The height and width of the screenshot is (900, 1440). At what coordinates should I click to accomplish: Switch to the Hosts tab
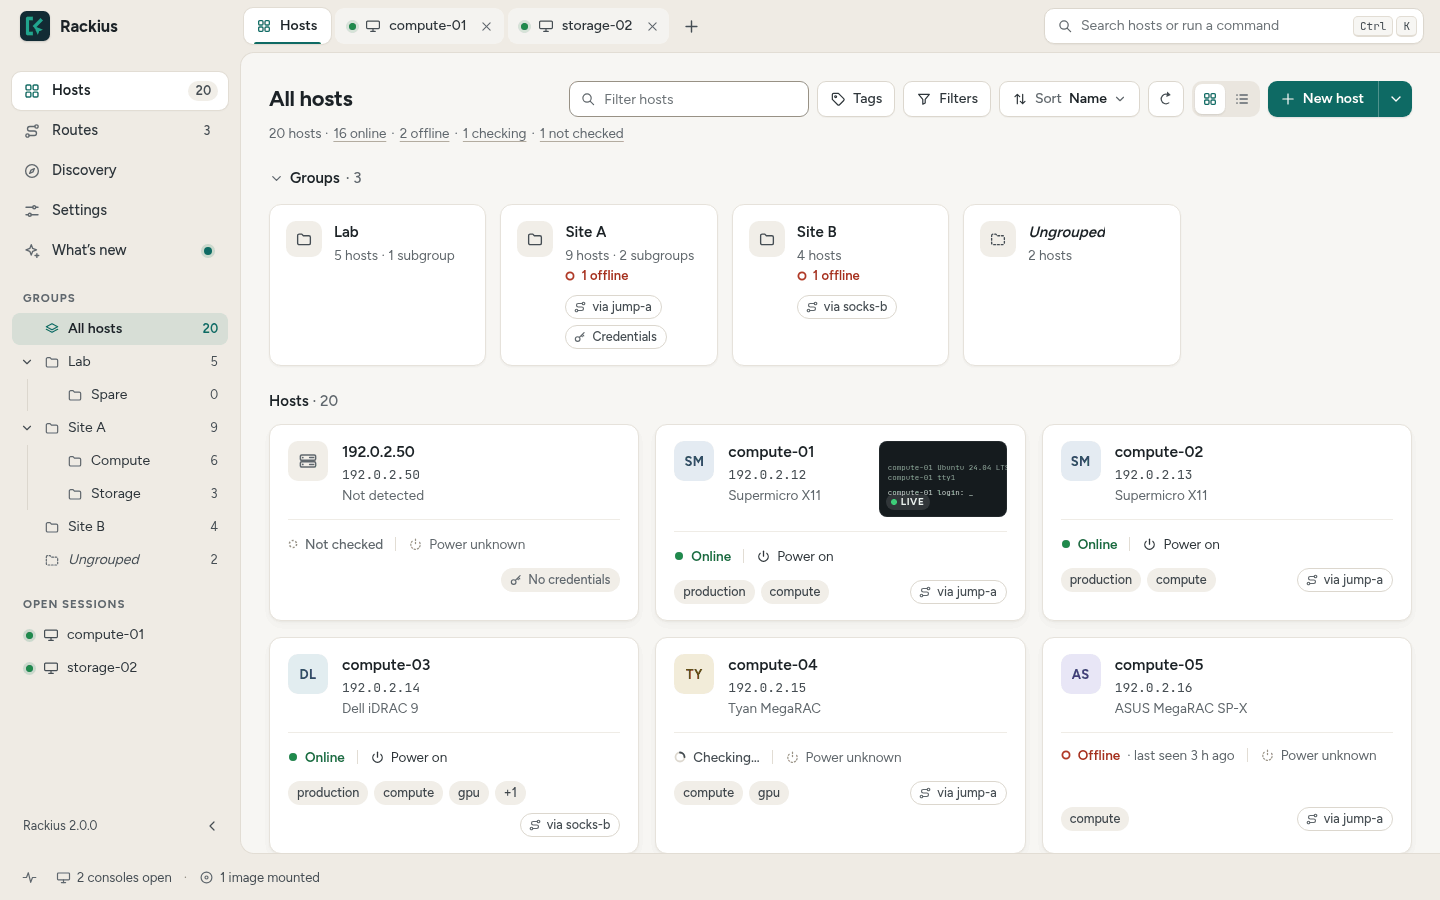[287, 26]
